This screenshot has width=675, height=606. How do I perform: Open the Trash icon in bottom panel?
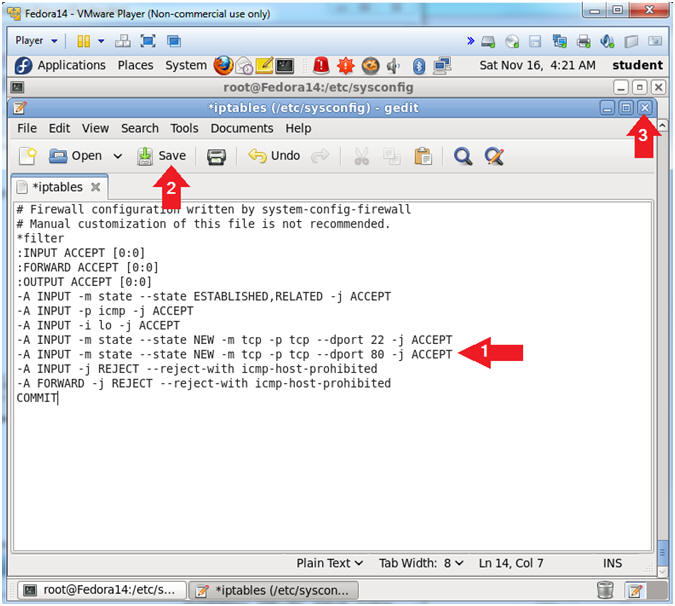[x=605, y=590]
